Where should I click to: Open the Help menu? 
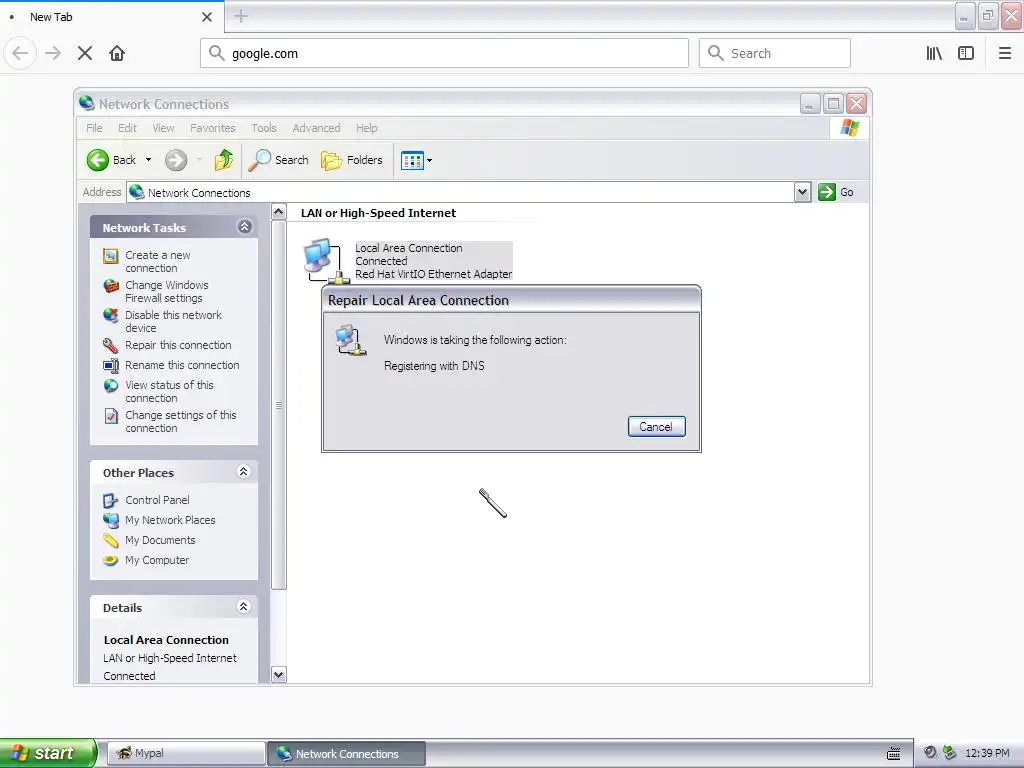click(x=366, y=128)
